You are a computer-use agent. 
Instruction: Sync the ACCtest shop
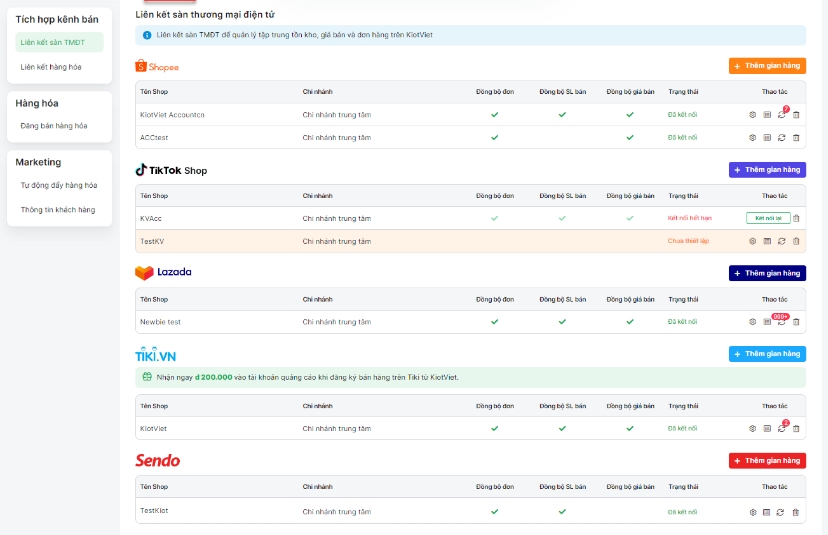point(782,137)
